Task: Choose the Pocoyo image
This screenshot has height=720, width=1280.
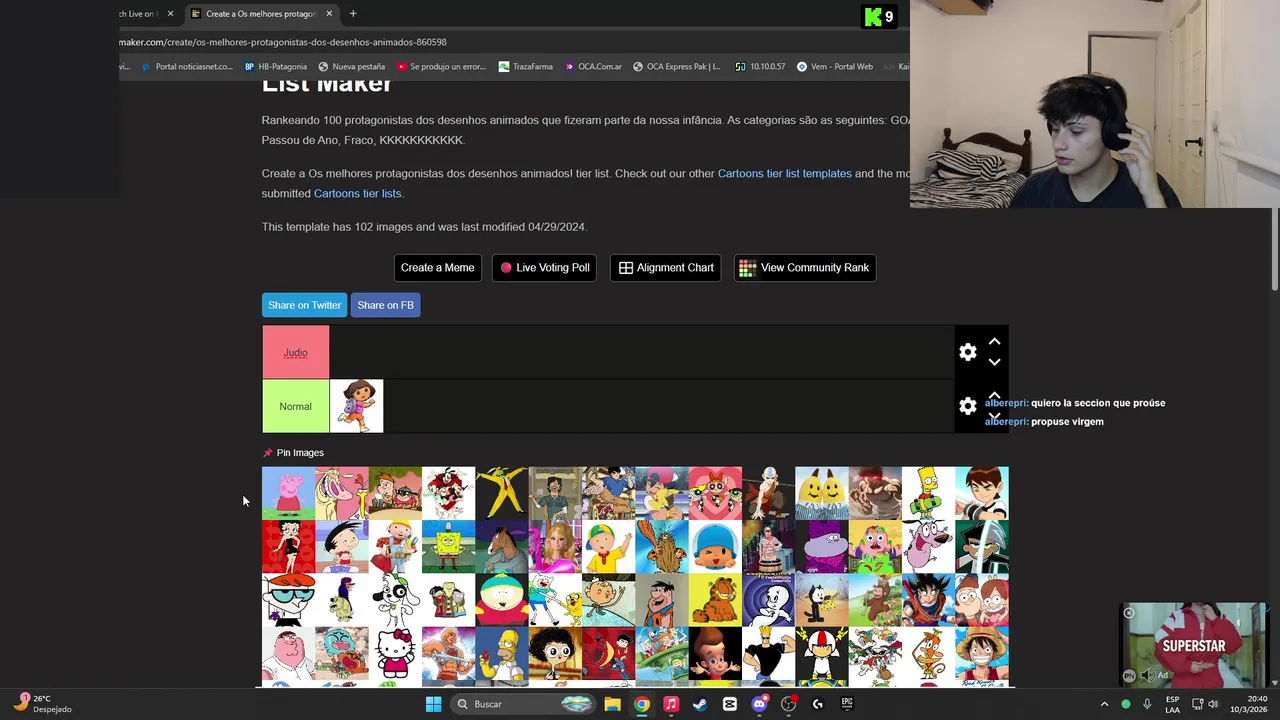Action: 715,546
